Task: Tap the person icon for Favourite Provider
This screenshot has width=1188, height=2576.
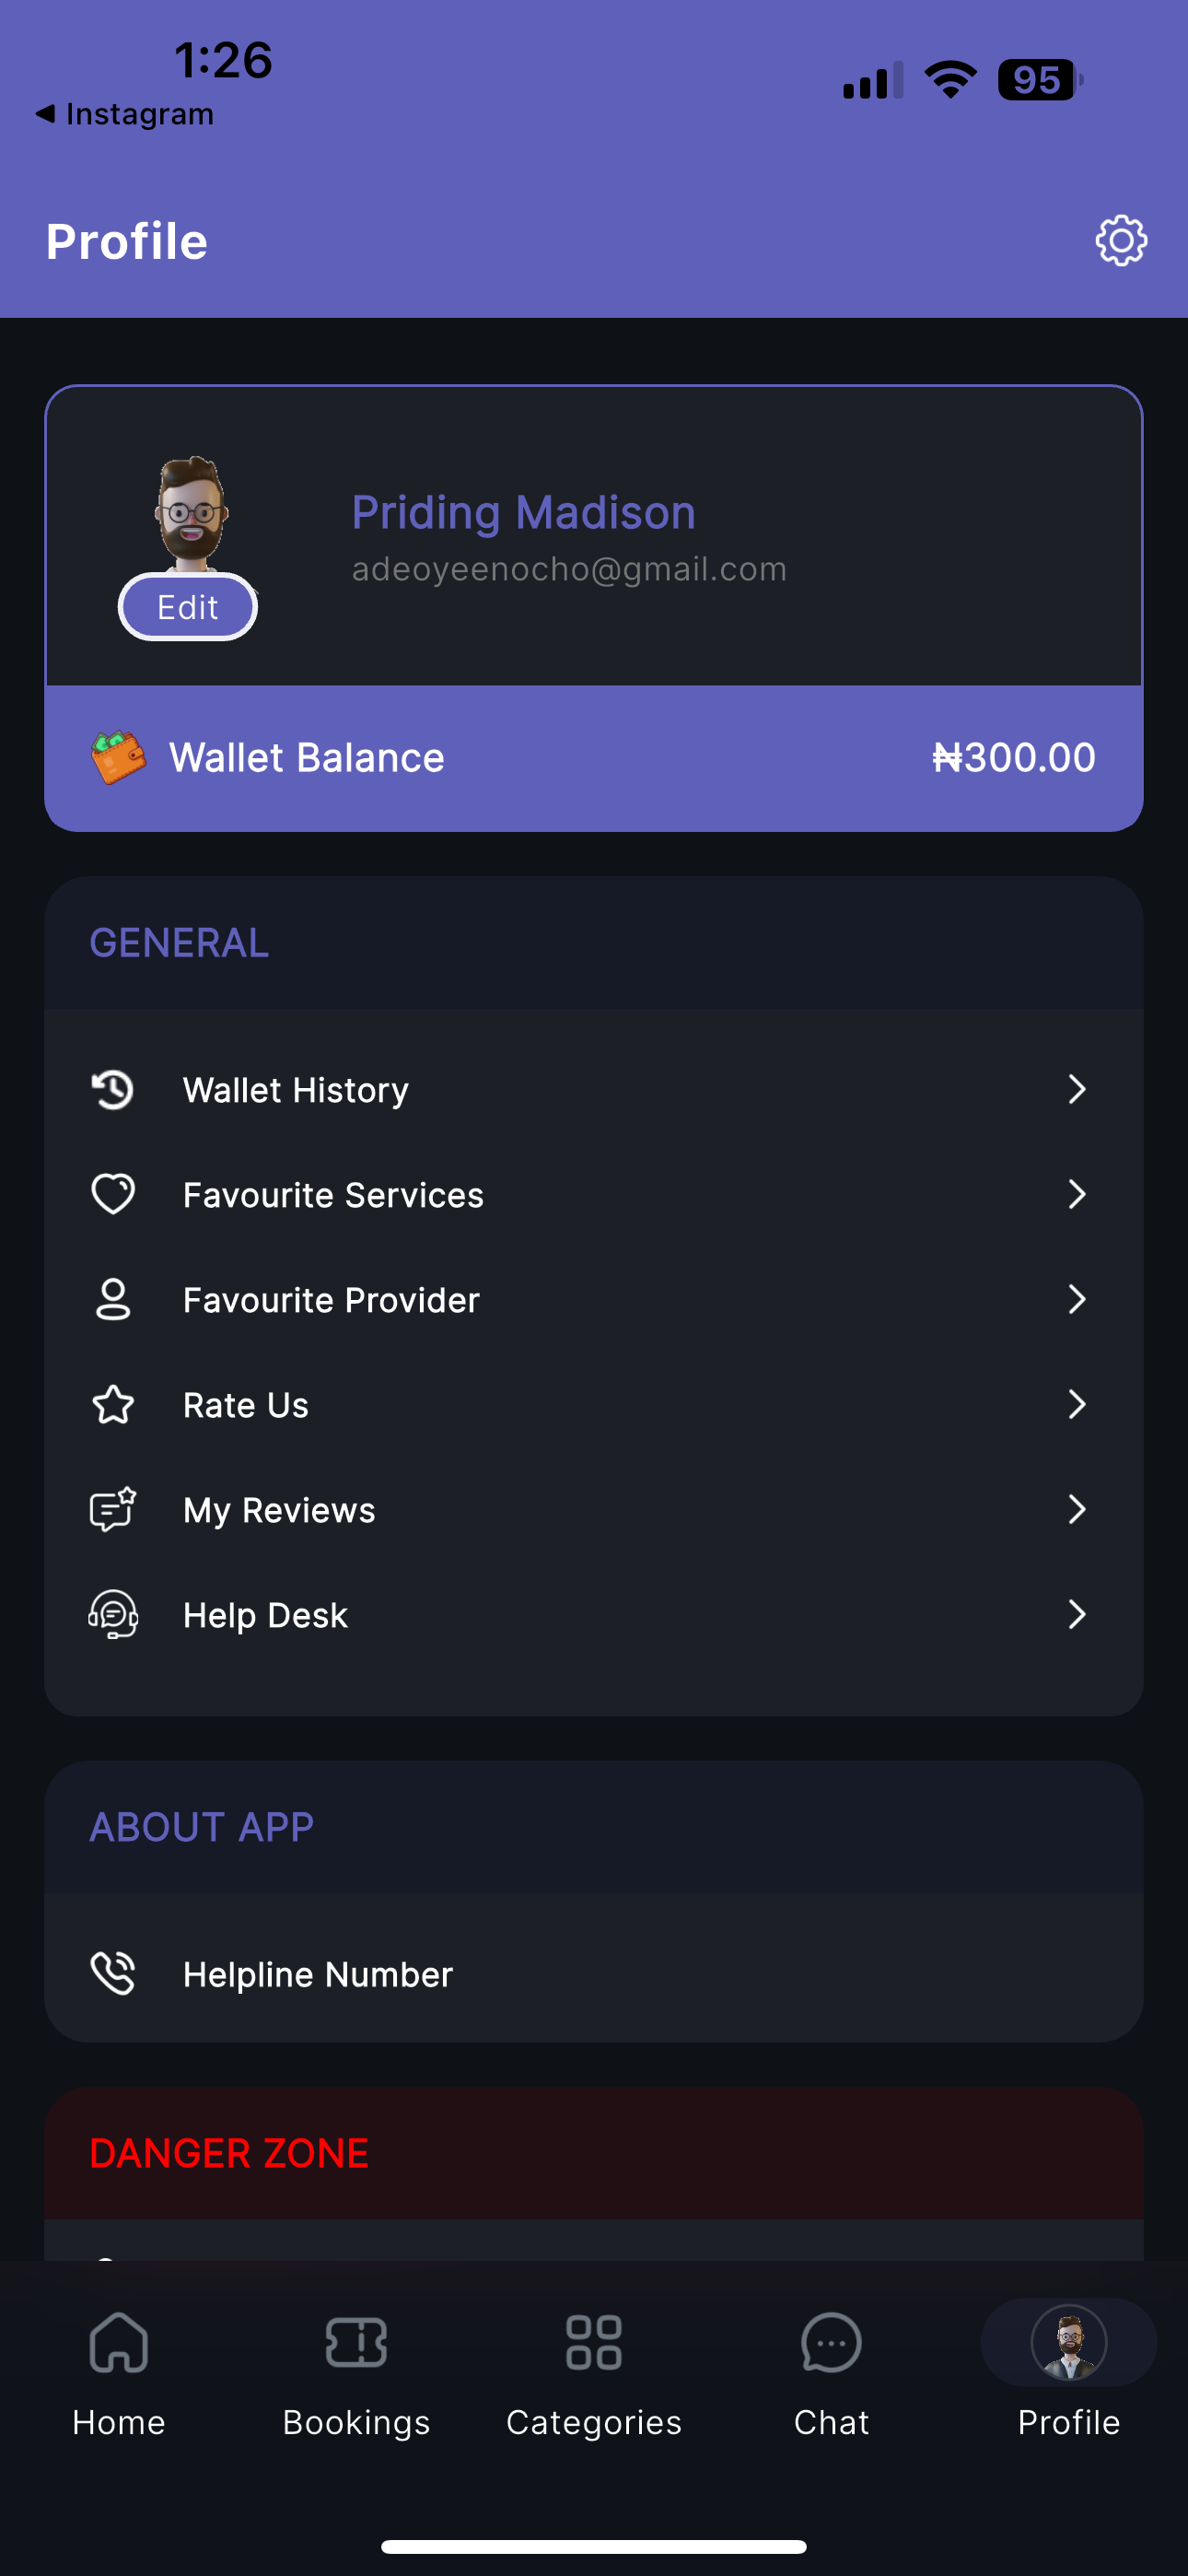Action: tap(113, 1300)
